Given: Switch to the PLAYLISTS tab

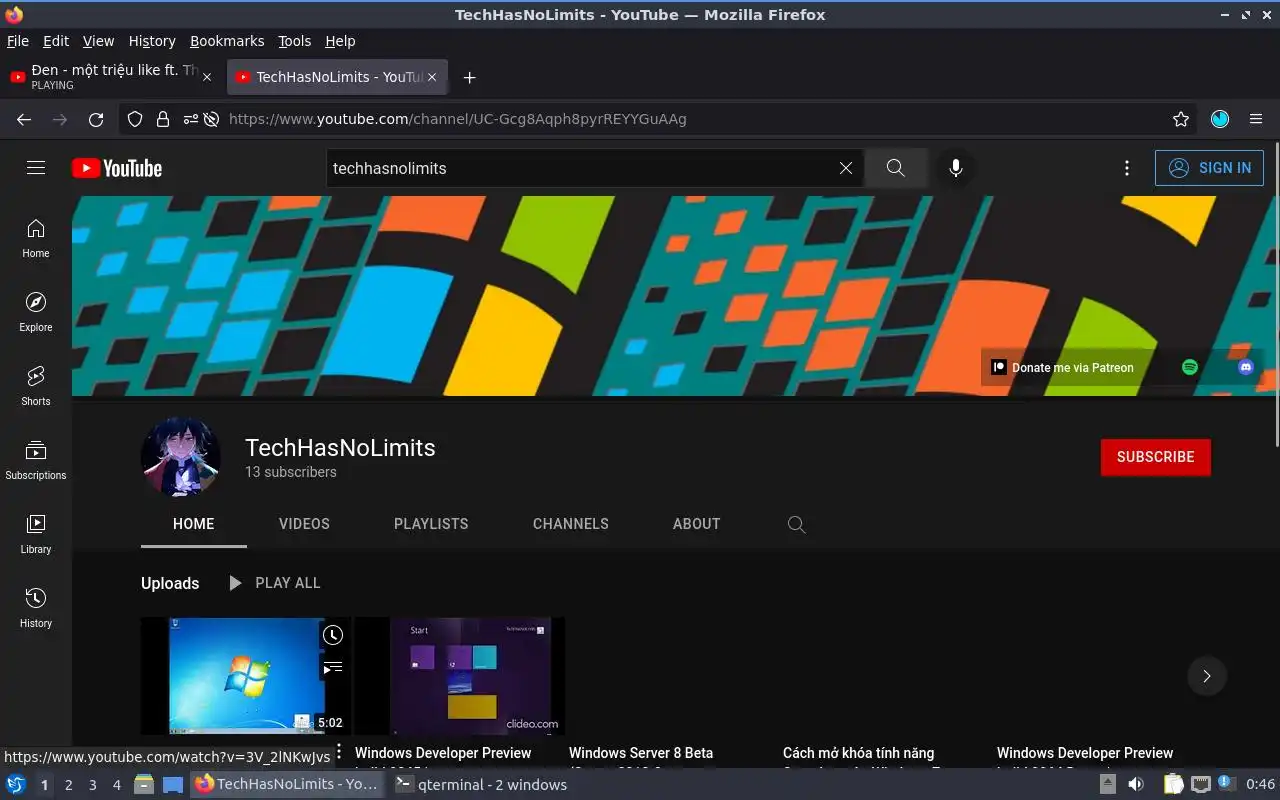Looking at the screenshot, I should (x=431, y=524).
